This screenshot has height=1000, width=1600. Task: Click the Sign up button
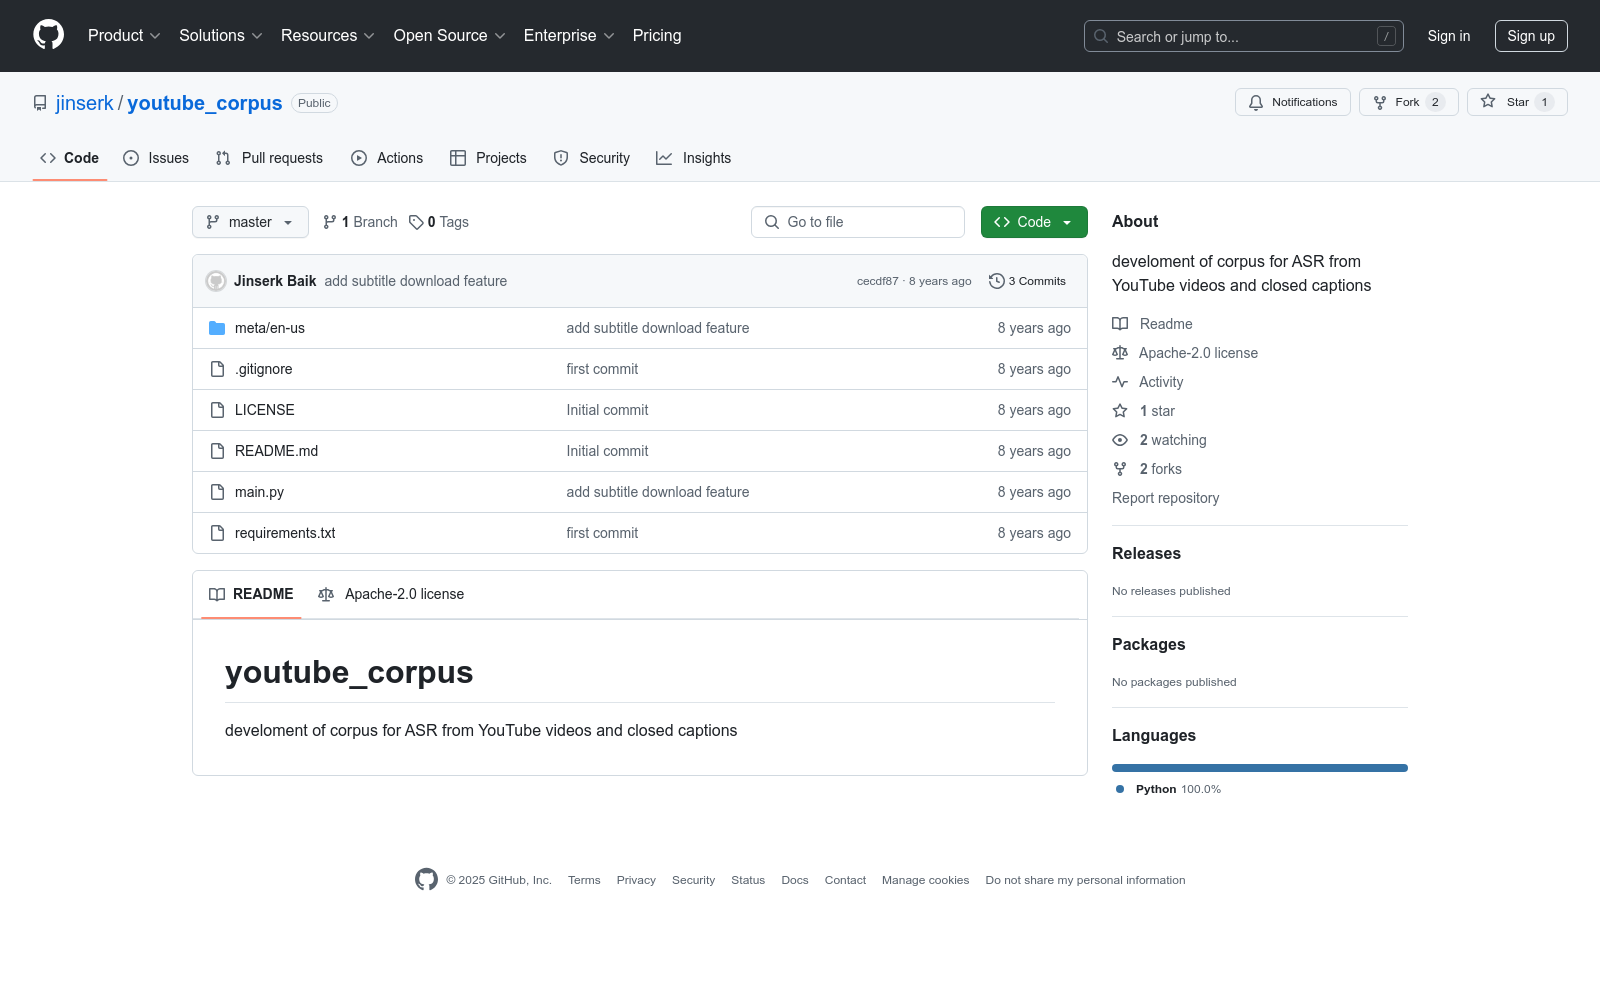click(x=1531, y=36)
